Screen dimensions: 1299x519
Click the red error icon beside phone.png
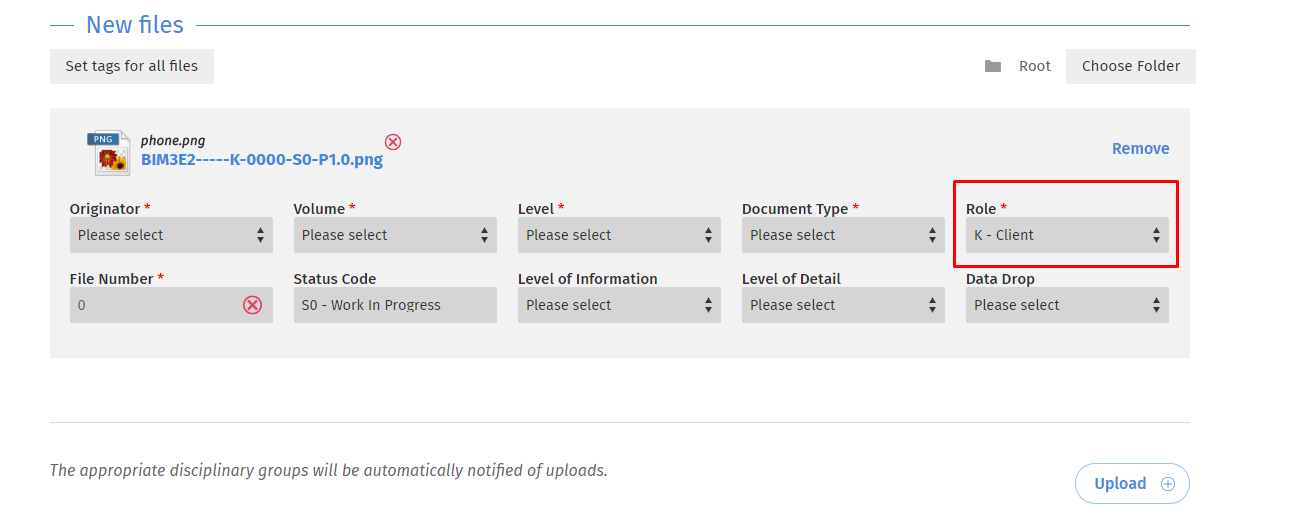pos(393,142)
